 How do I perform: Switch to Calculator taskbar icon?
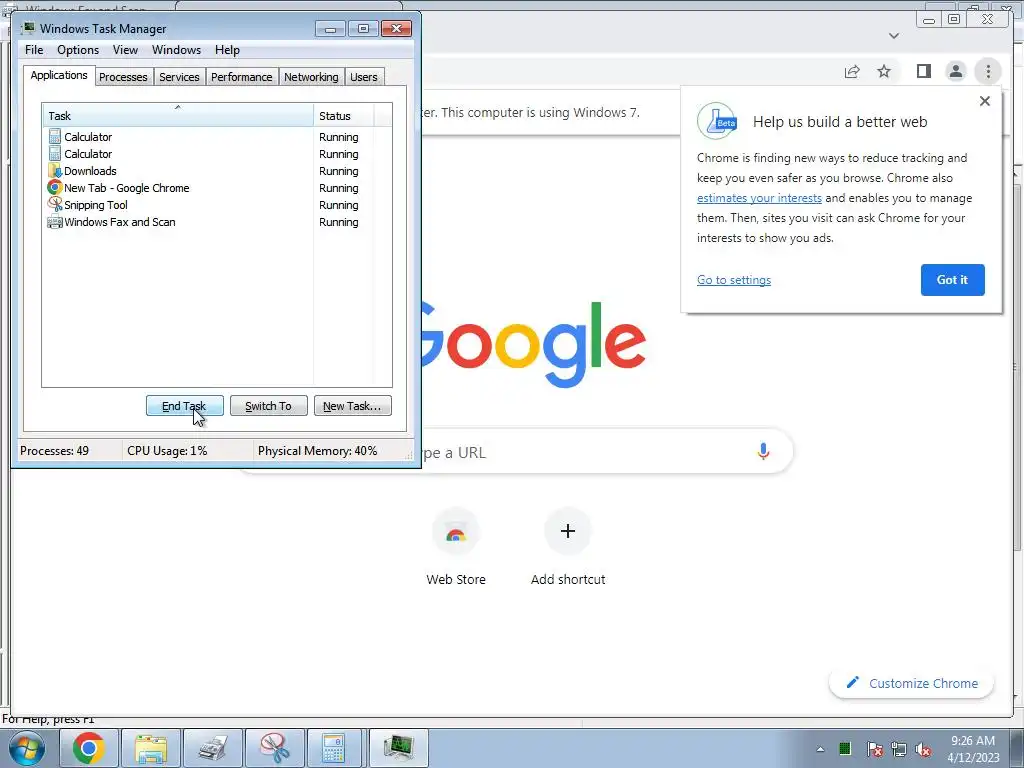tap(332, 748)
